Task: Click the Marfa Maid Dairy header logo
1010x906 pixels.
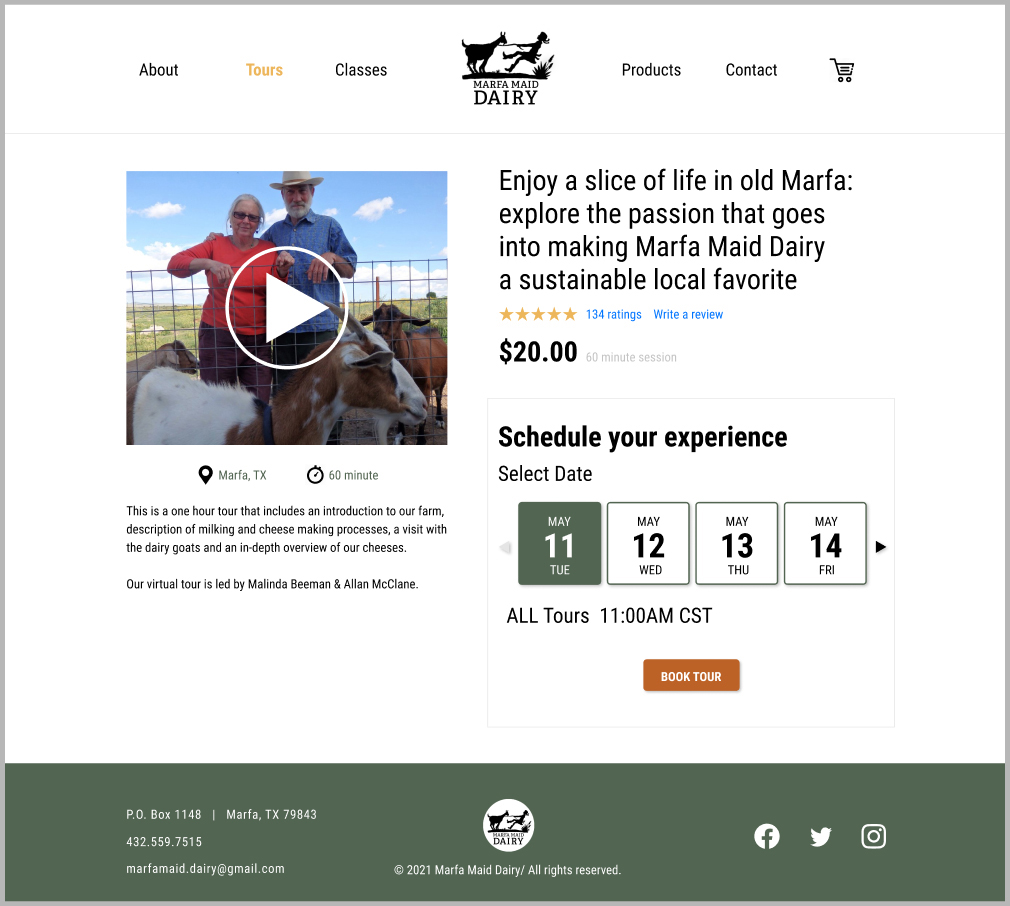Action: (507, 68)
